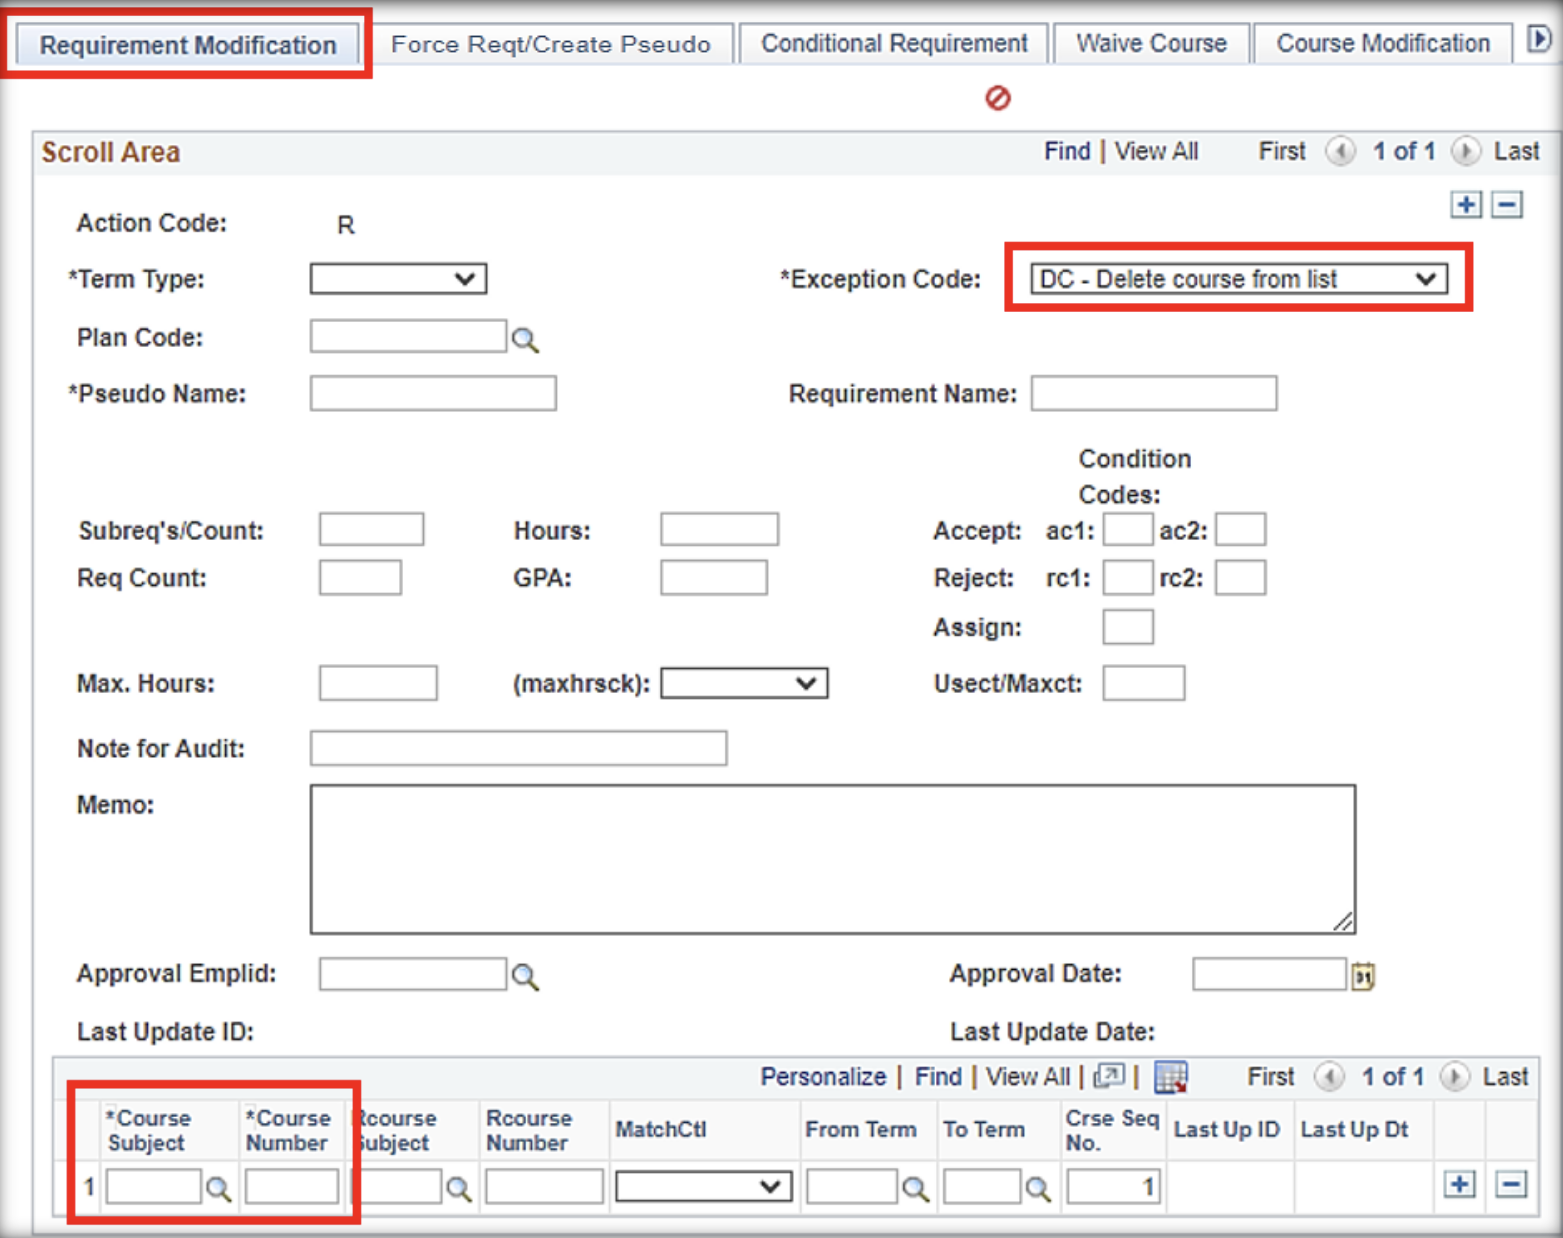Delete the current Scroll Area row

1507,205
